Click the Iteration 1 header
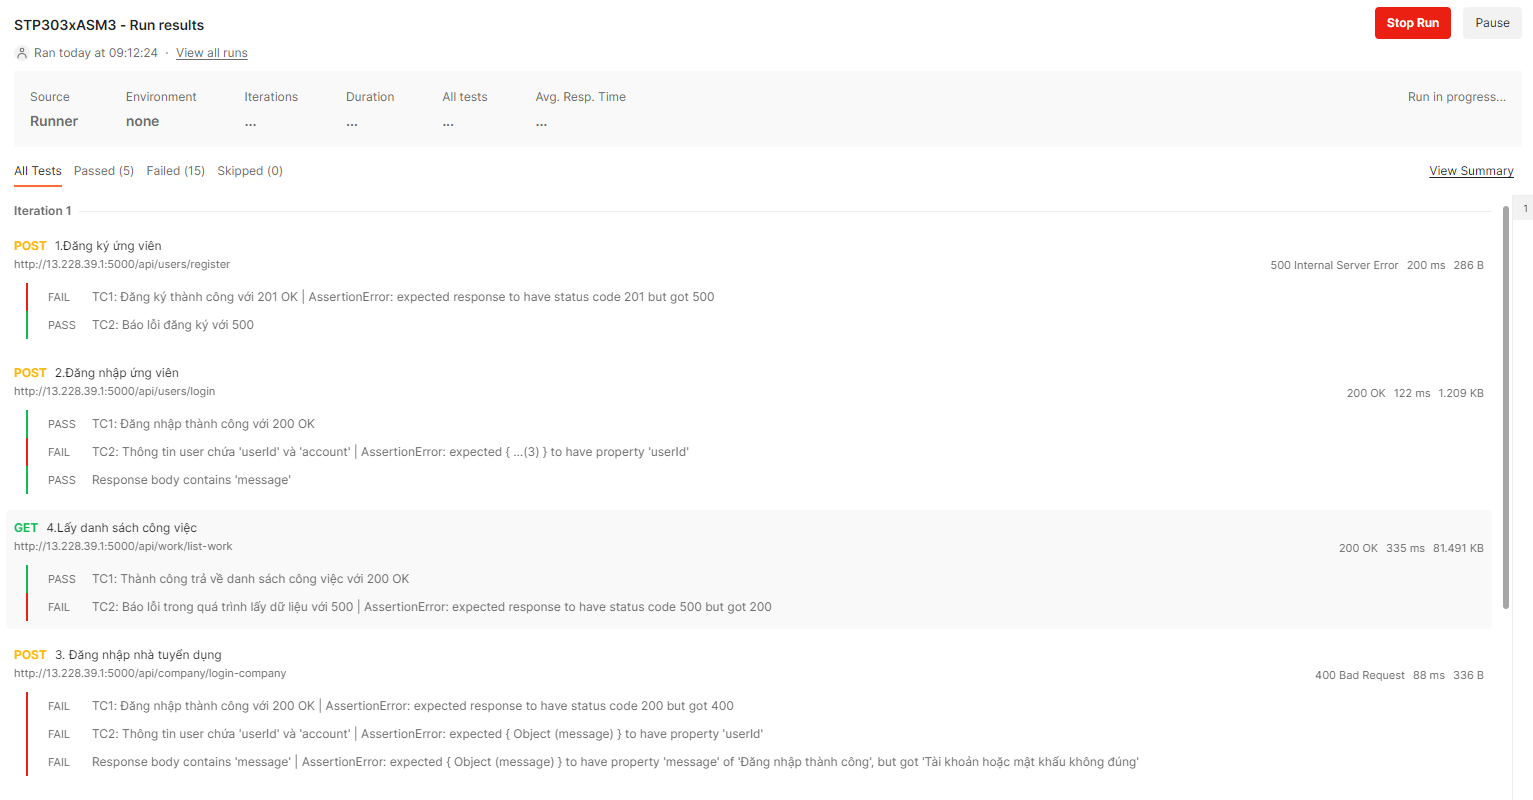Screen dimensions: 1533x800 pyautogui.click(x=42, y=210)
